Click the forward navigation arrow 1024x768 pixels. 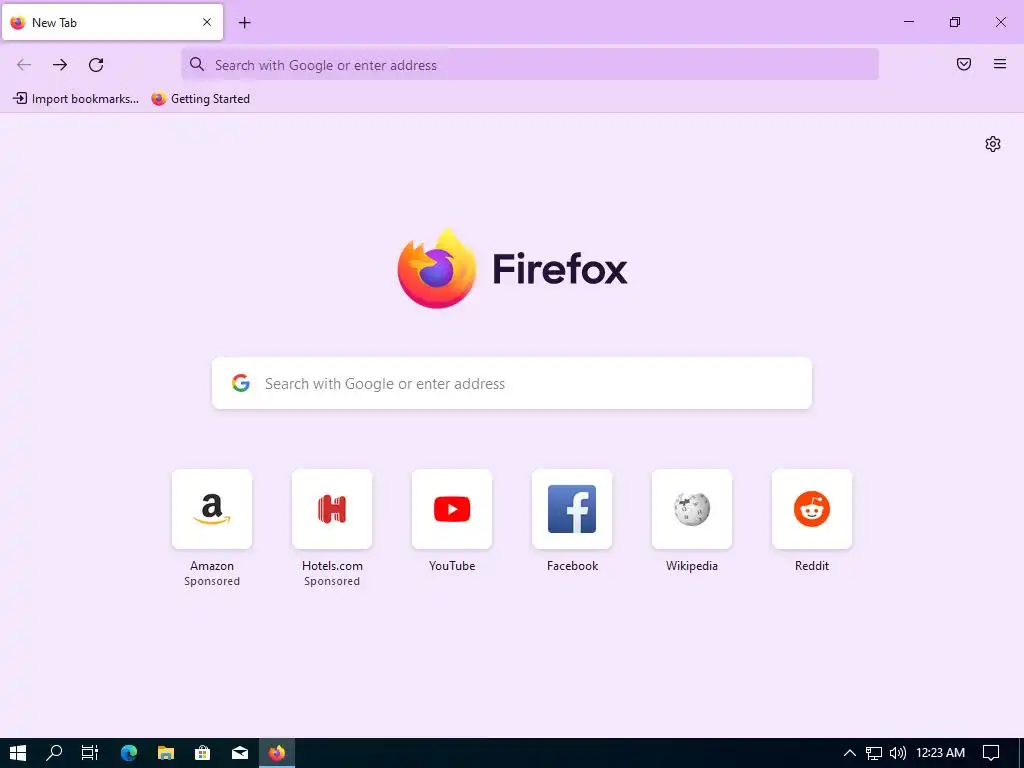point(60,65)
